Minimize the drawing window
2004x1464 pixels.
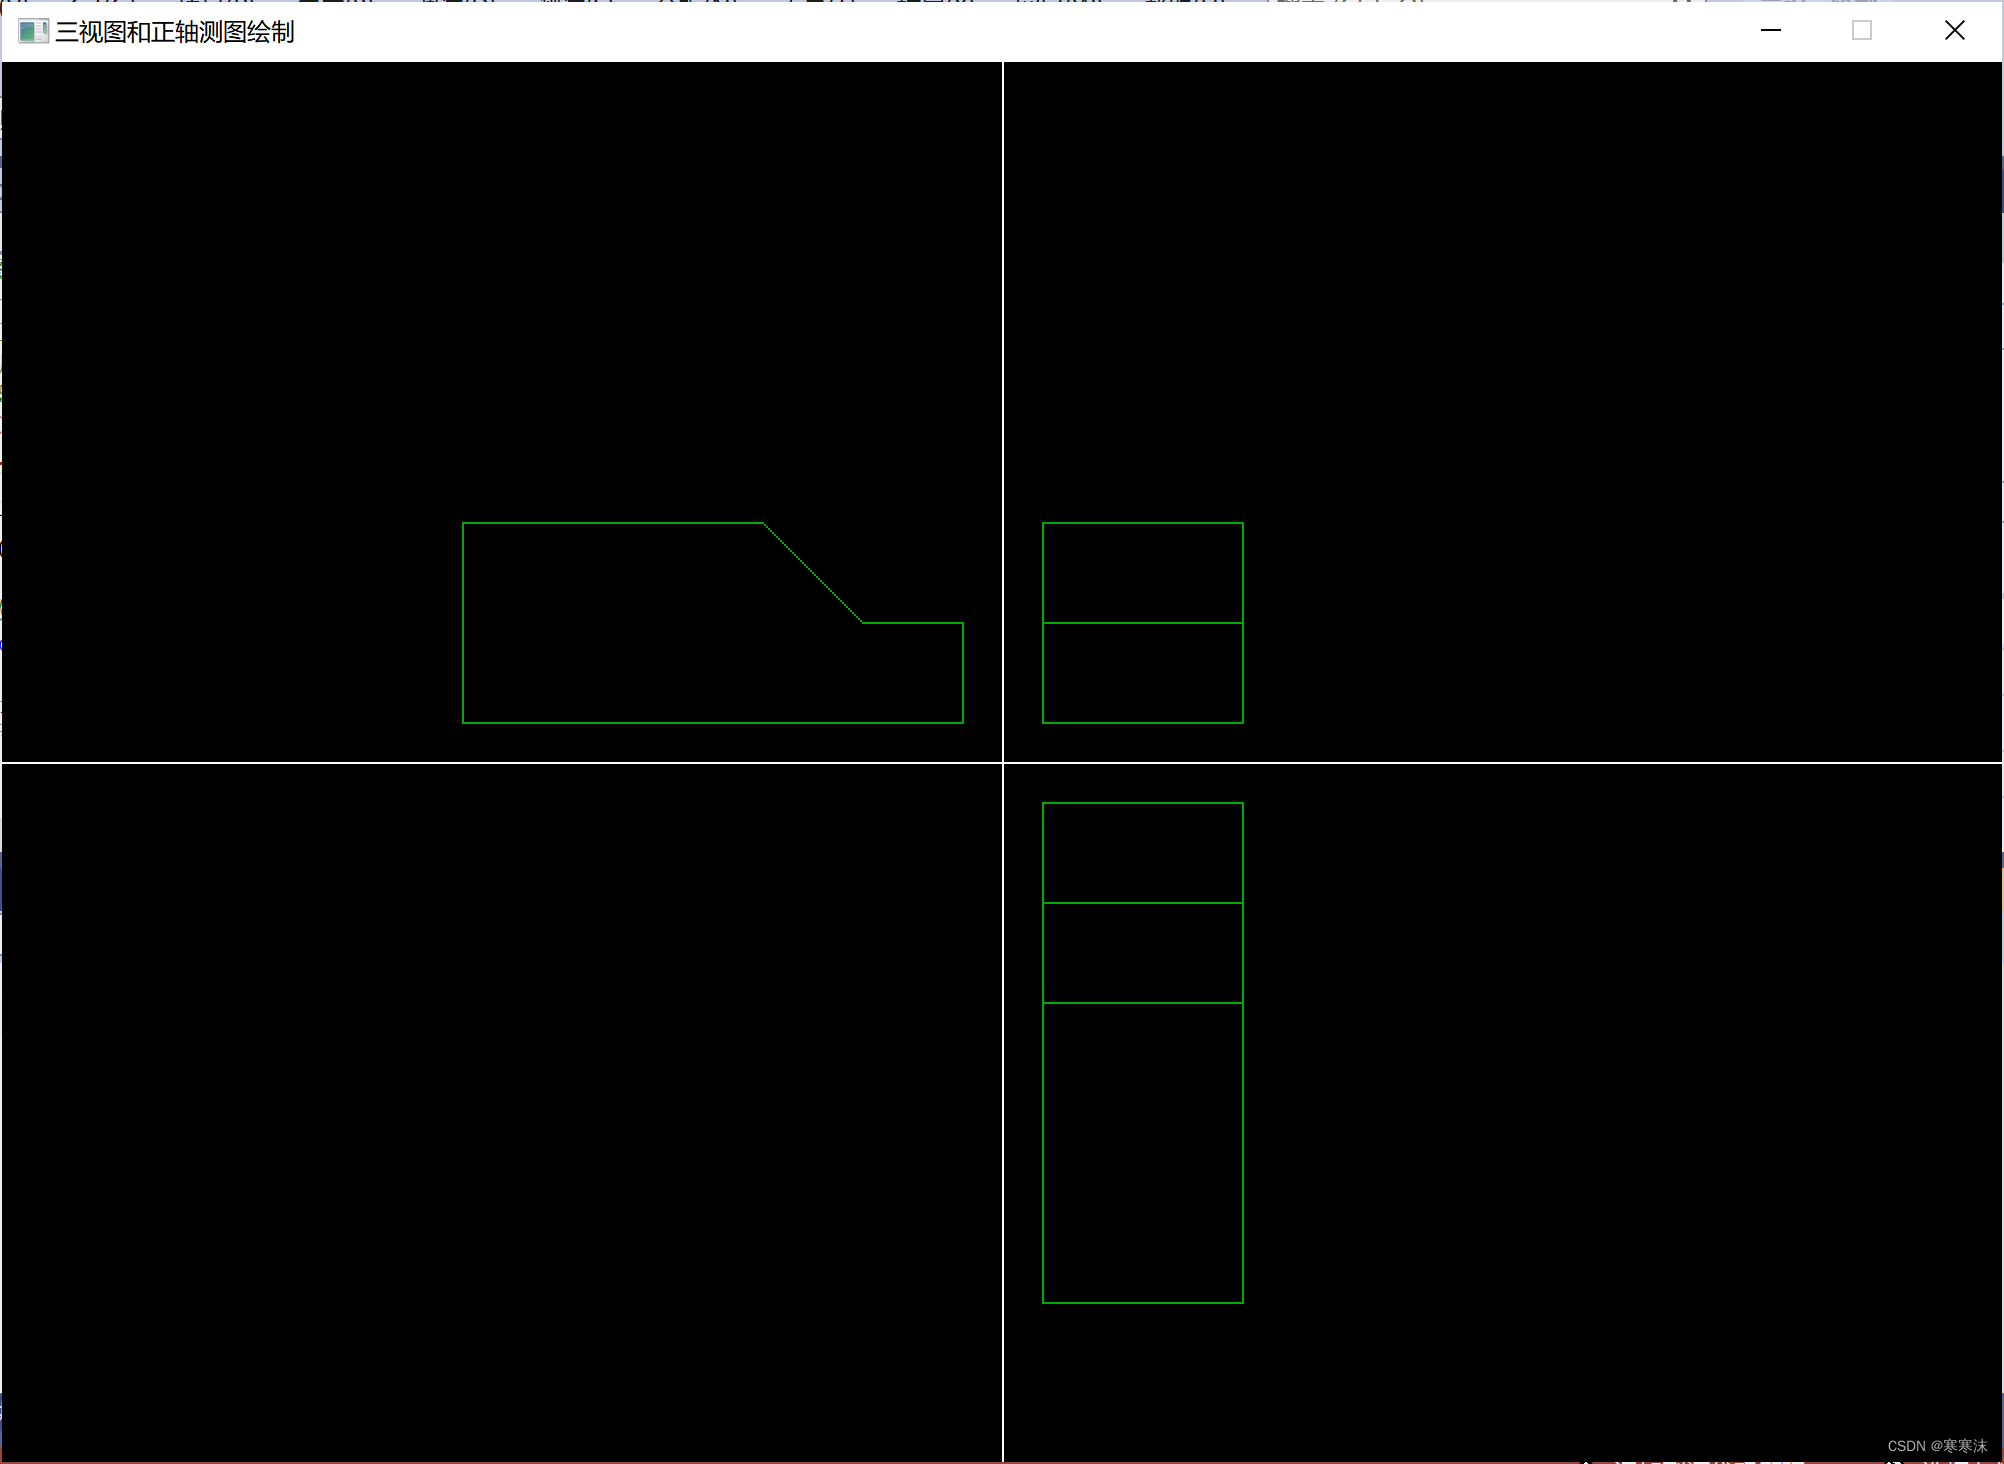1770,31
